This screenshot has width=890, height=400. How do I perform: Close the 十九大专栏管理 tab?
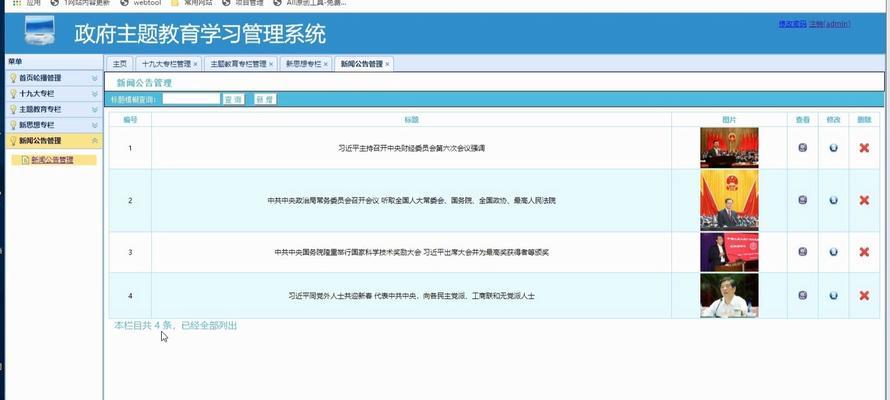195,65
